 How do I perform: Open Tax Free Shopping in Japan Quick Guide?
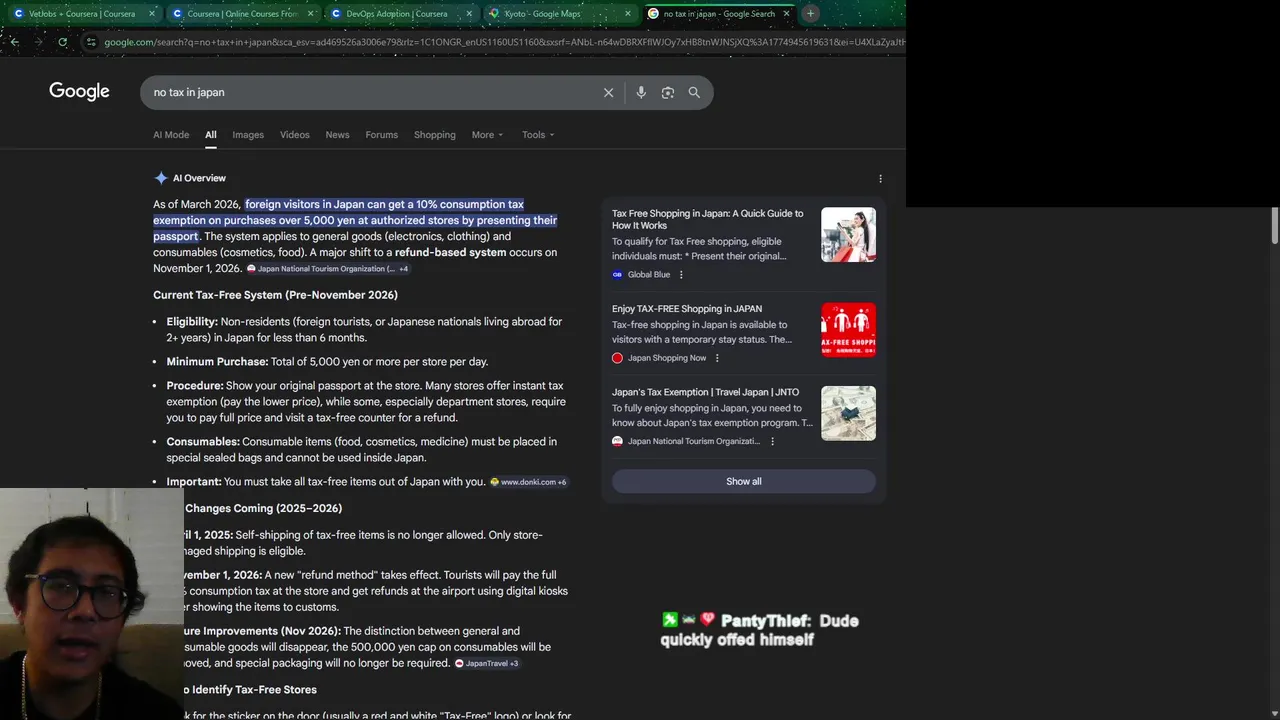(x=708, y=219)
